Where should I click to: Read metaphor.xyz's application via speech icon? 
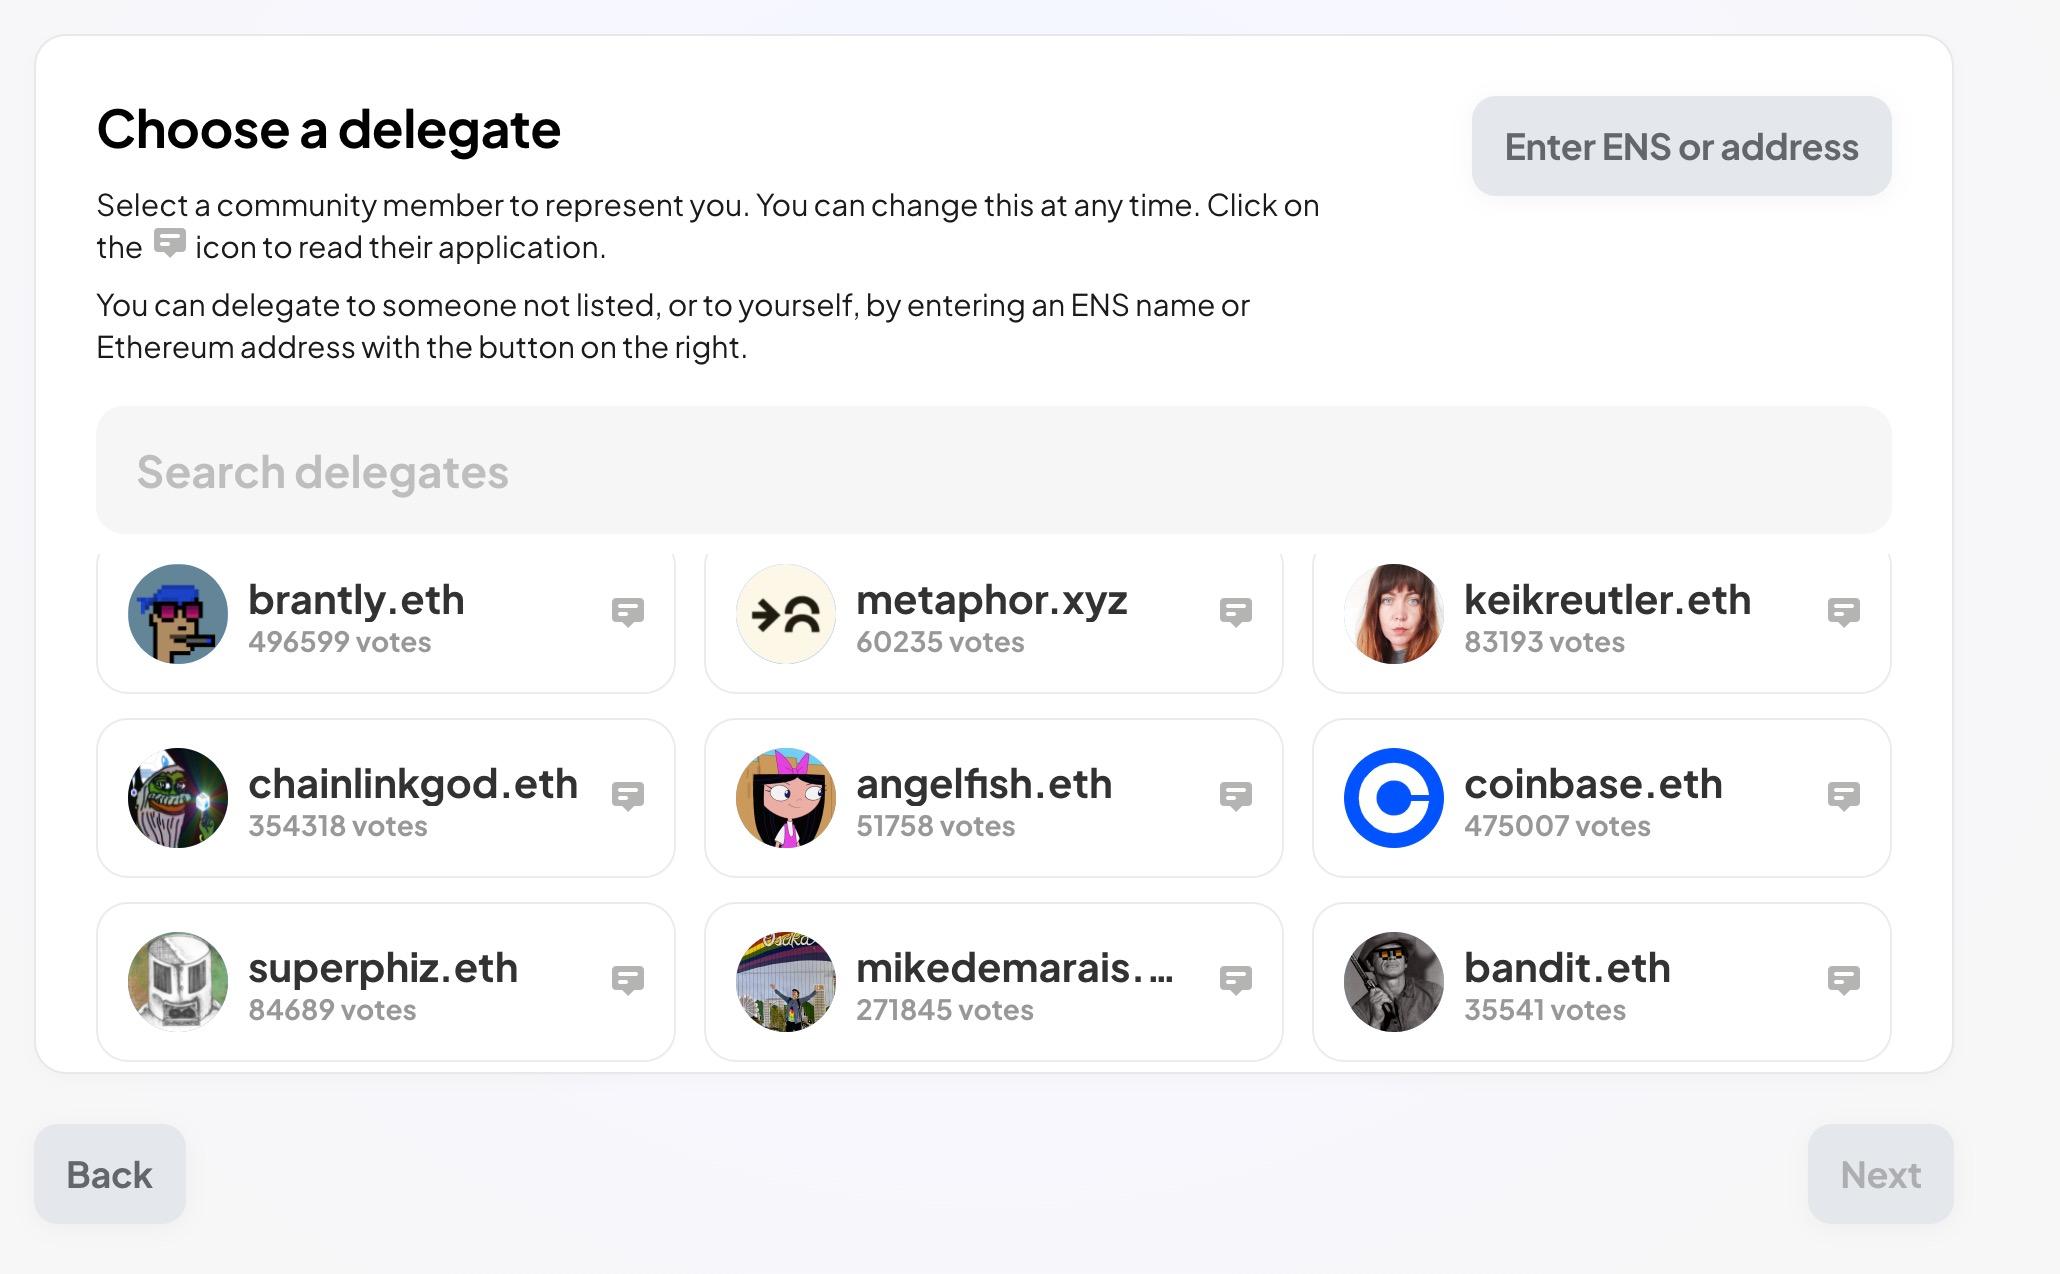[1236, 611]
